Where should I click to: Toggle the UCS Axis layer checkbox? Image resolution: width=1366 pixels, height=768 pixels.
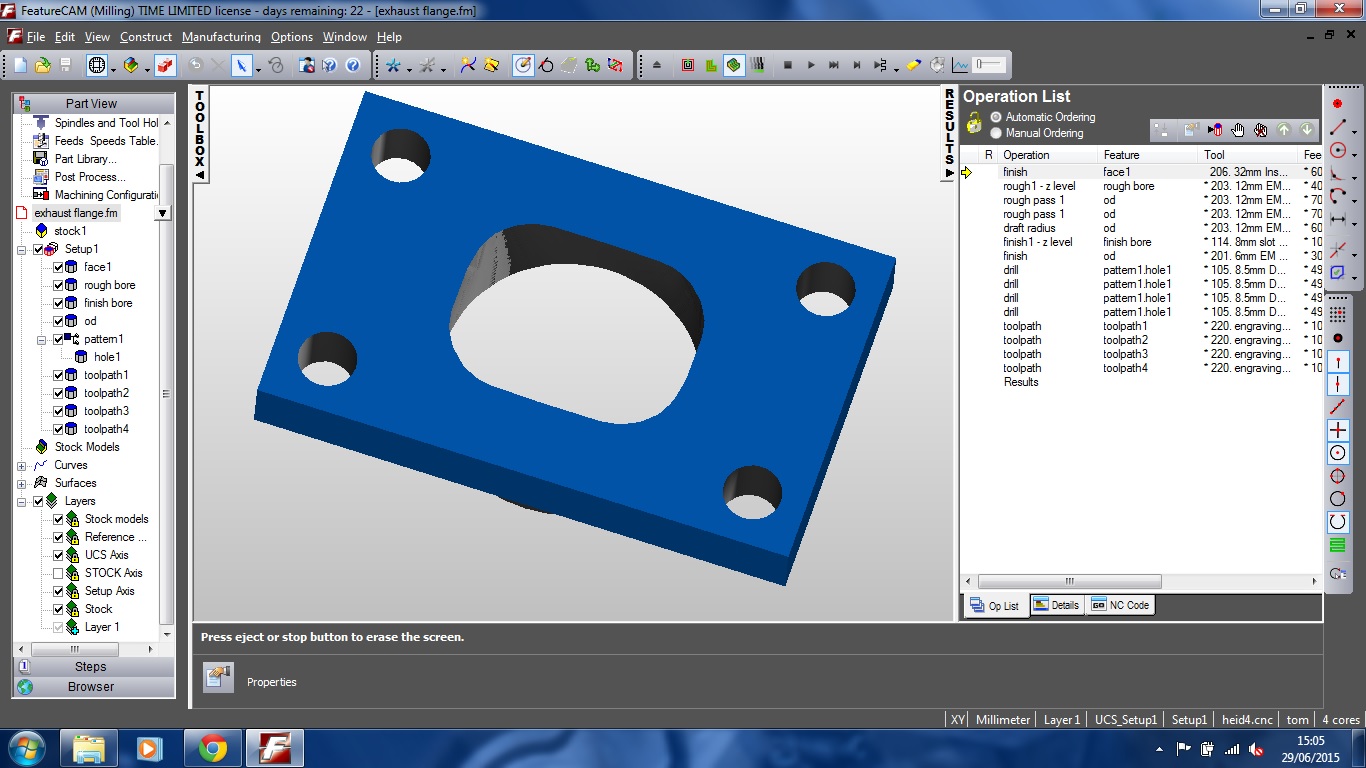(58, 555)
